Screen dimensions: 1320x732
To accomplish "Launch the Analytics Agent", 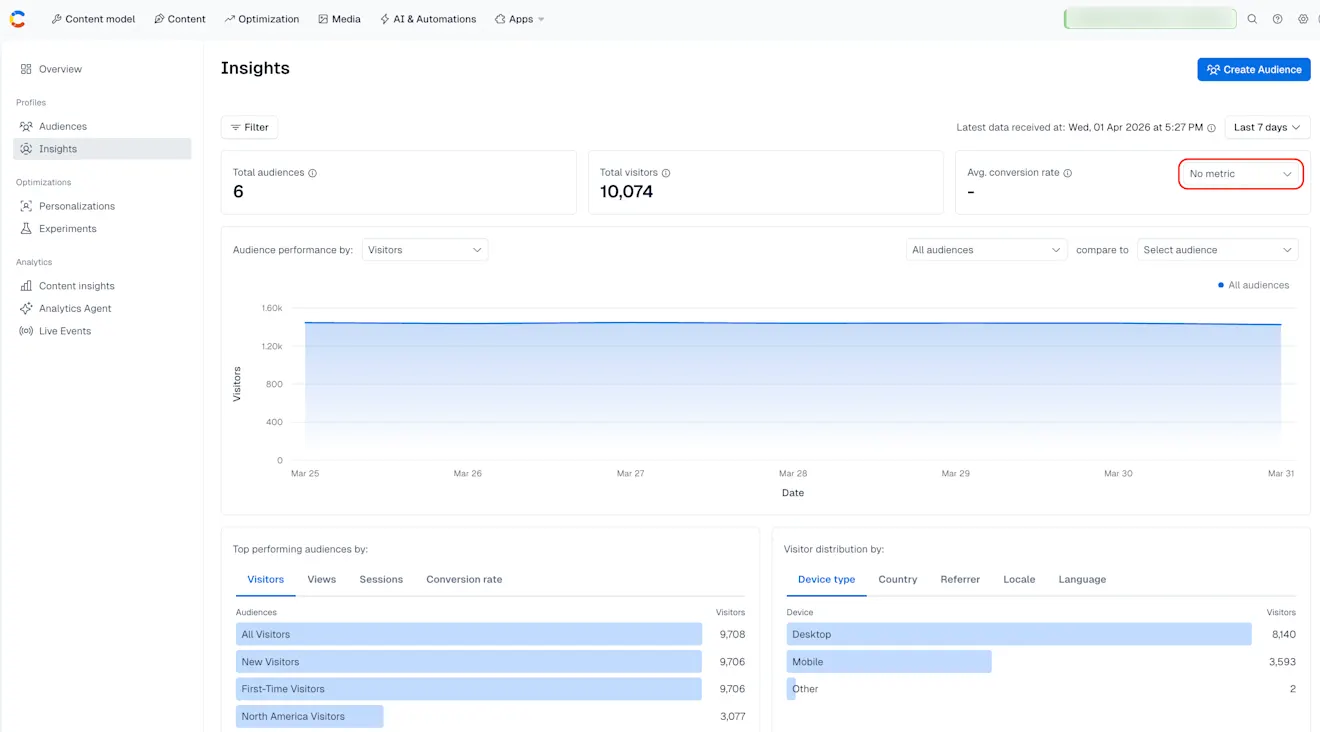I will click(74, 308).
